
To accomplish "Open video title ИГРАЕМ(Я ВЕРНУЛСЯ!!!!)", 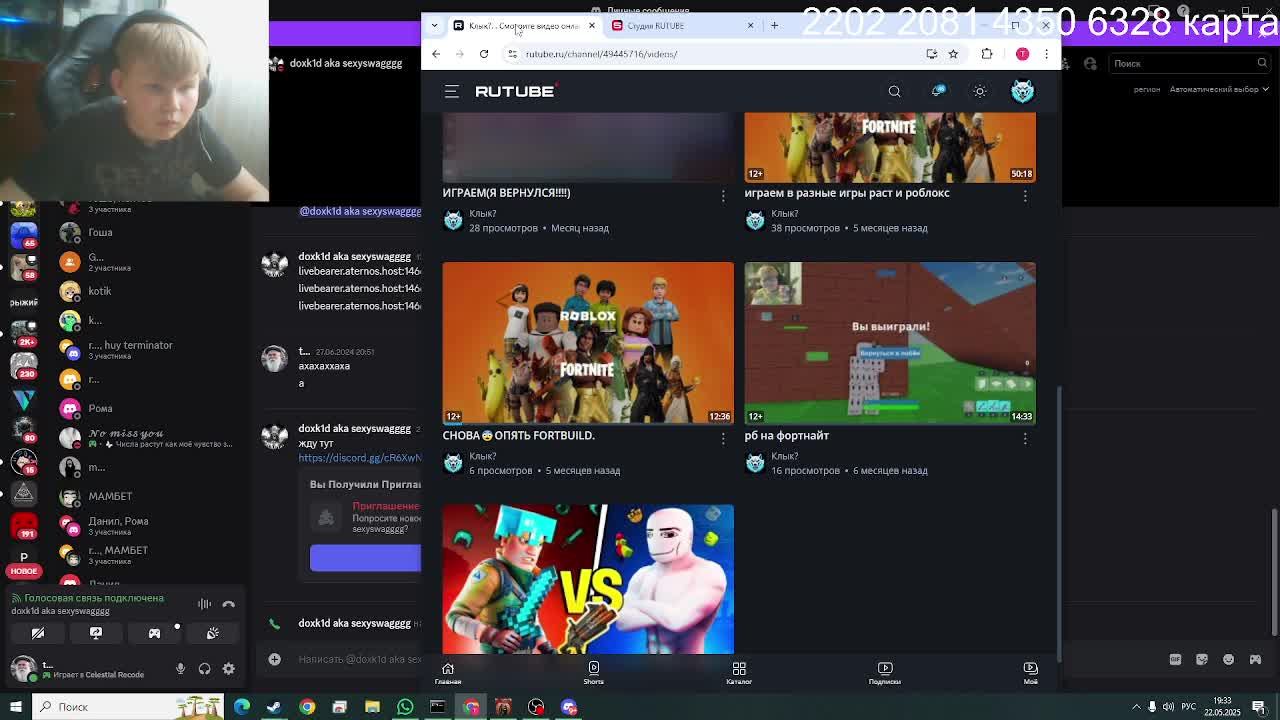I will tap(506, 193).
